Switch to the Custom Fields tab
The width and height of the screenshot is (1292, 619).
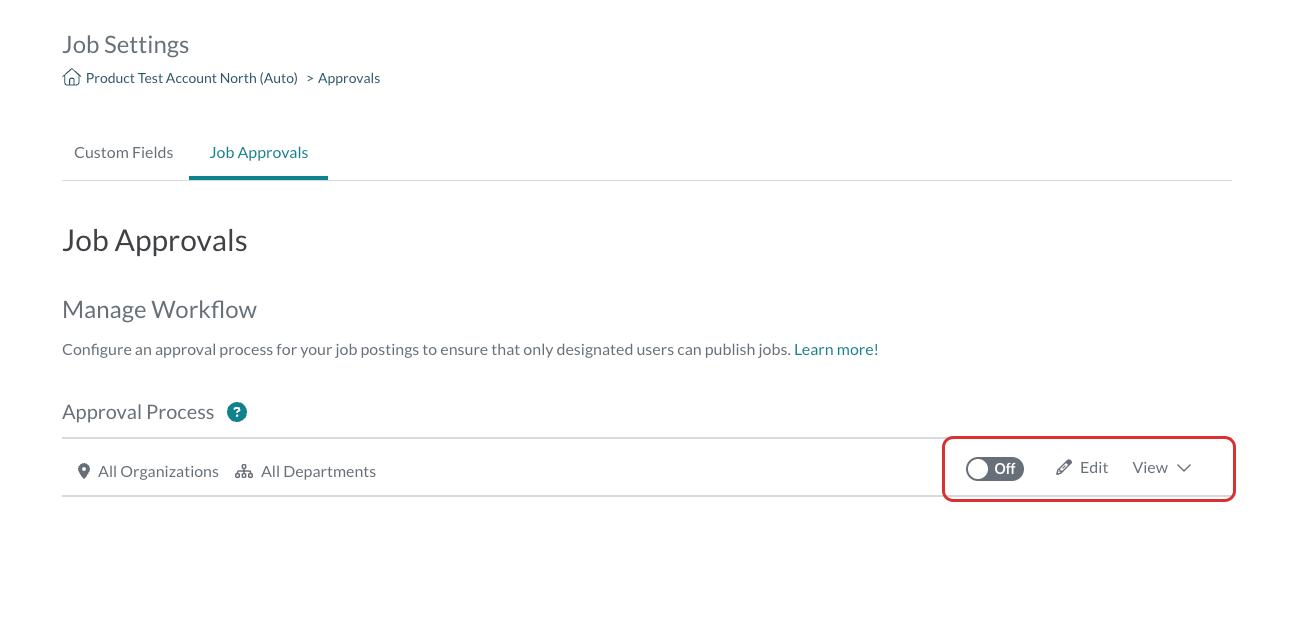[x=124, y=153]
